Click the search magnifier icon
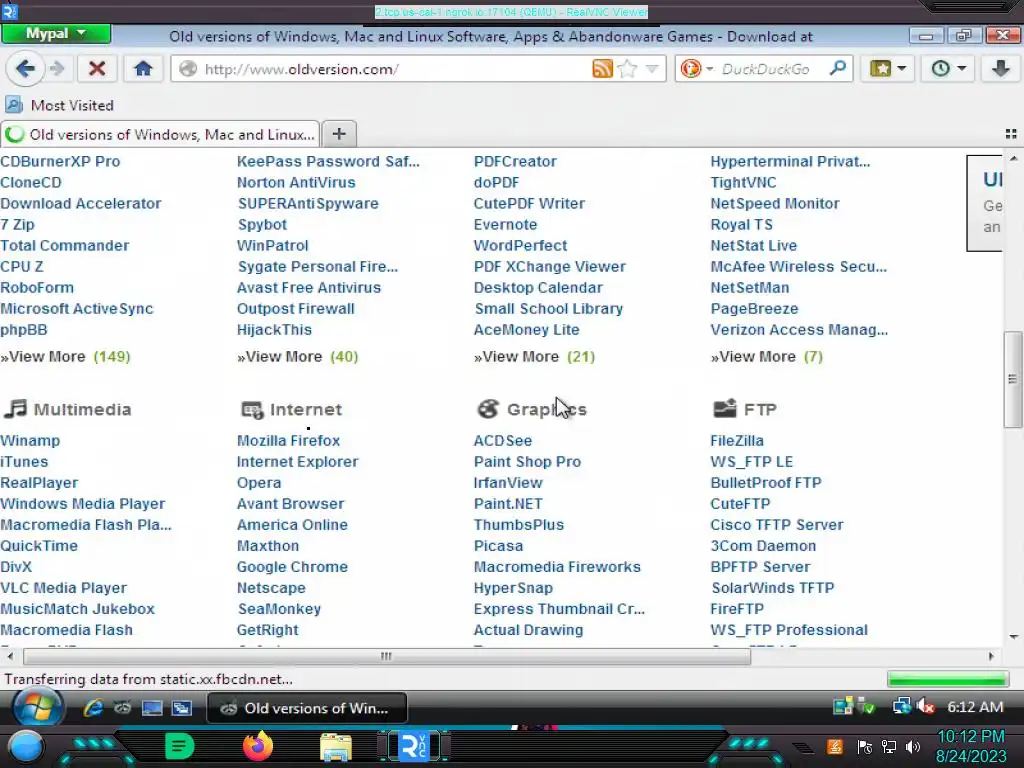 (x=838, y=68)
